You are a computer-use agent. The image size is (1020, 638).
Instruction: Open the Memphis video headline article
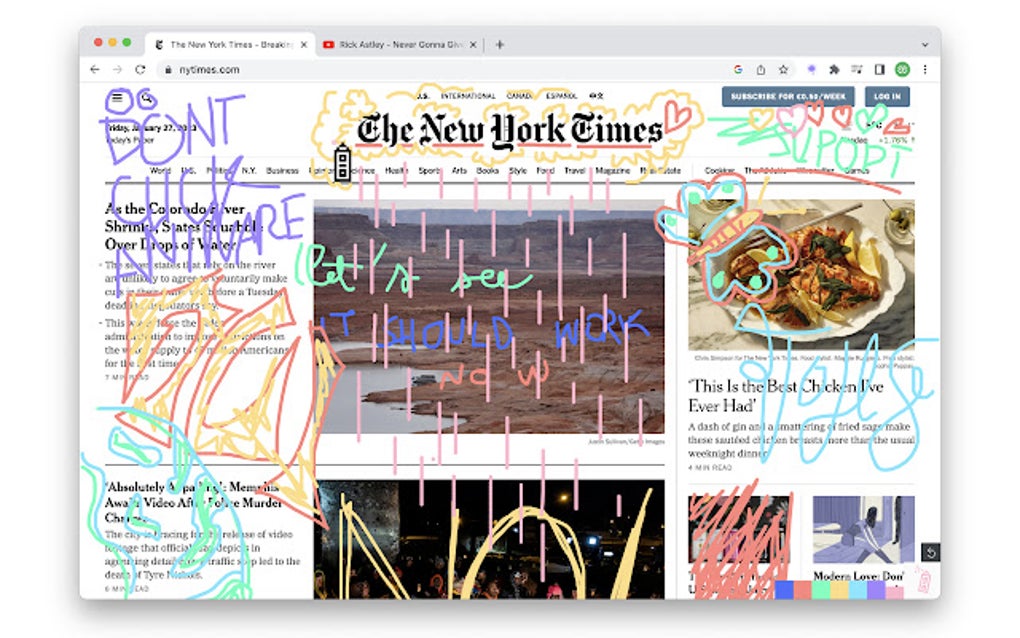[193, 502]
